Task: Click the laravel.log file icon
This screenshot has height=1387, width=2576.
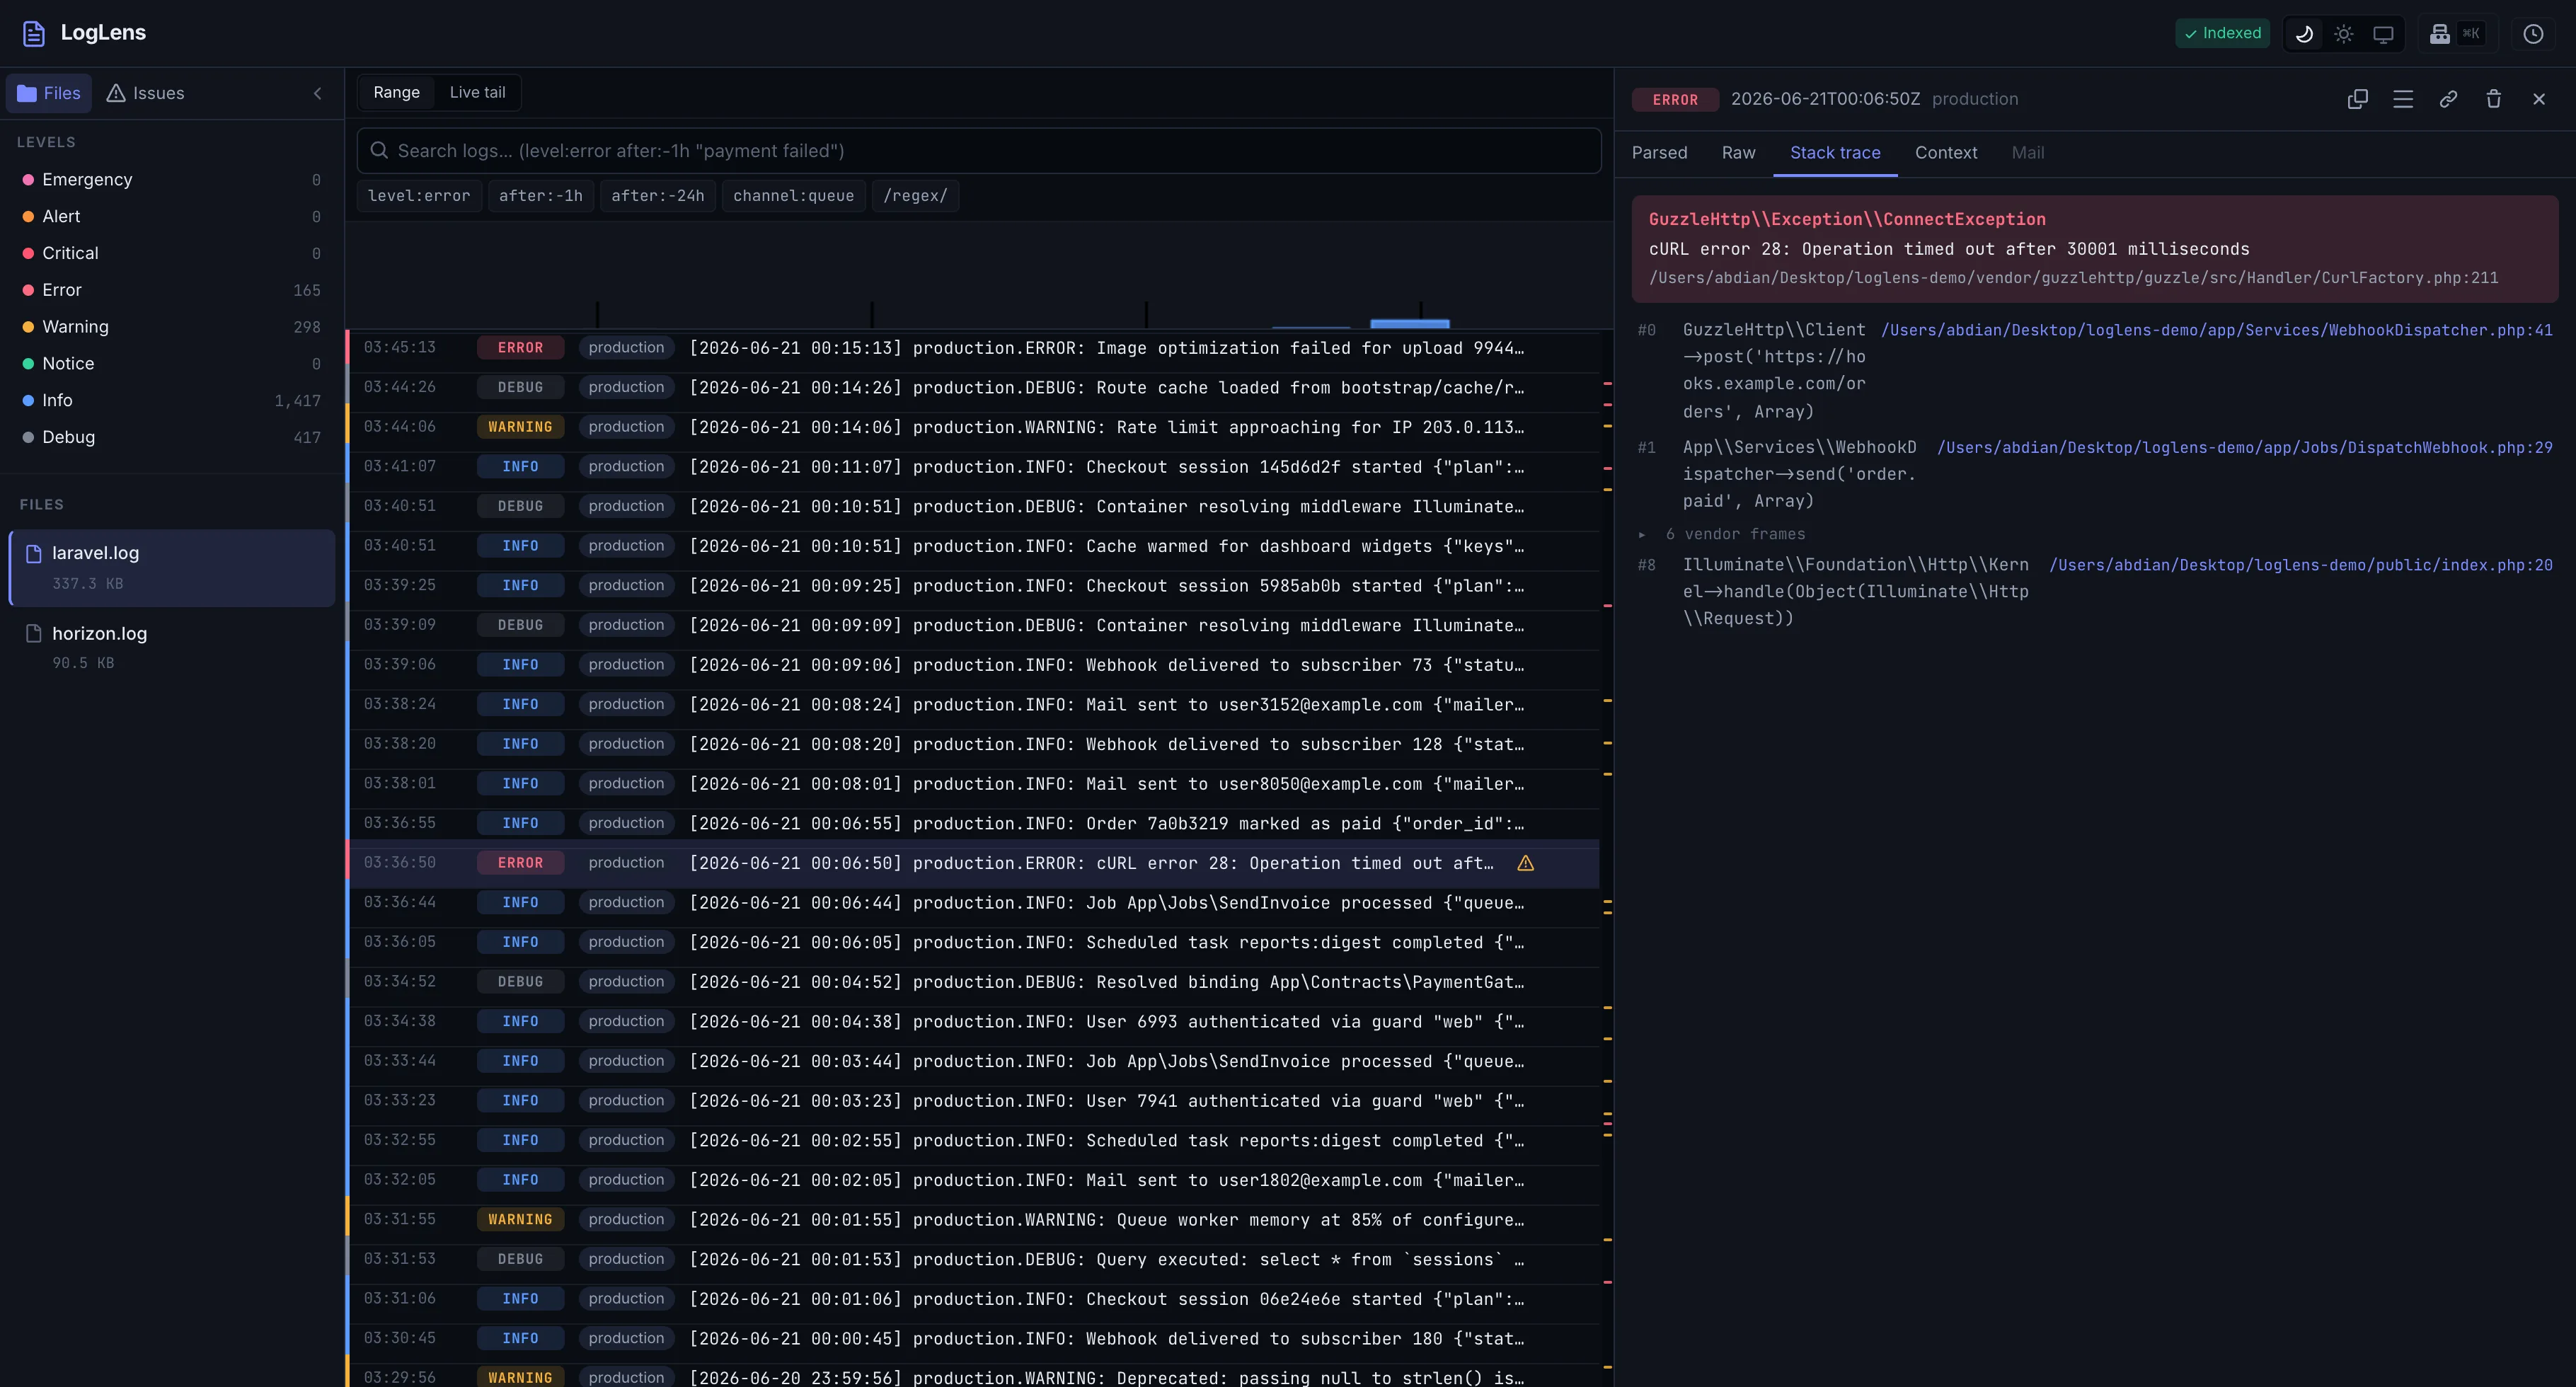Action: click(x=34, y=553)
